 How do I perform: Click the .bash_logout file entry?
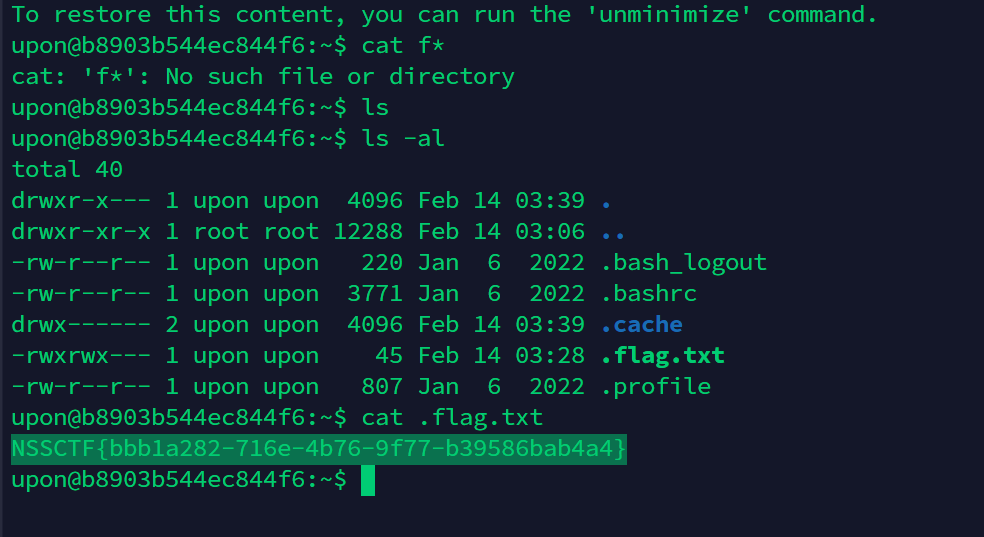click(683, 263)
